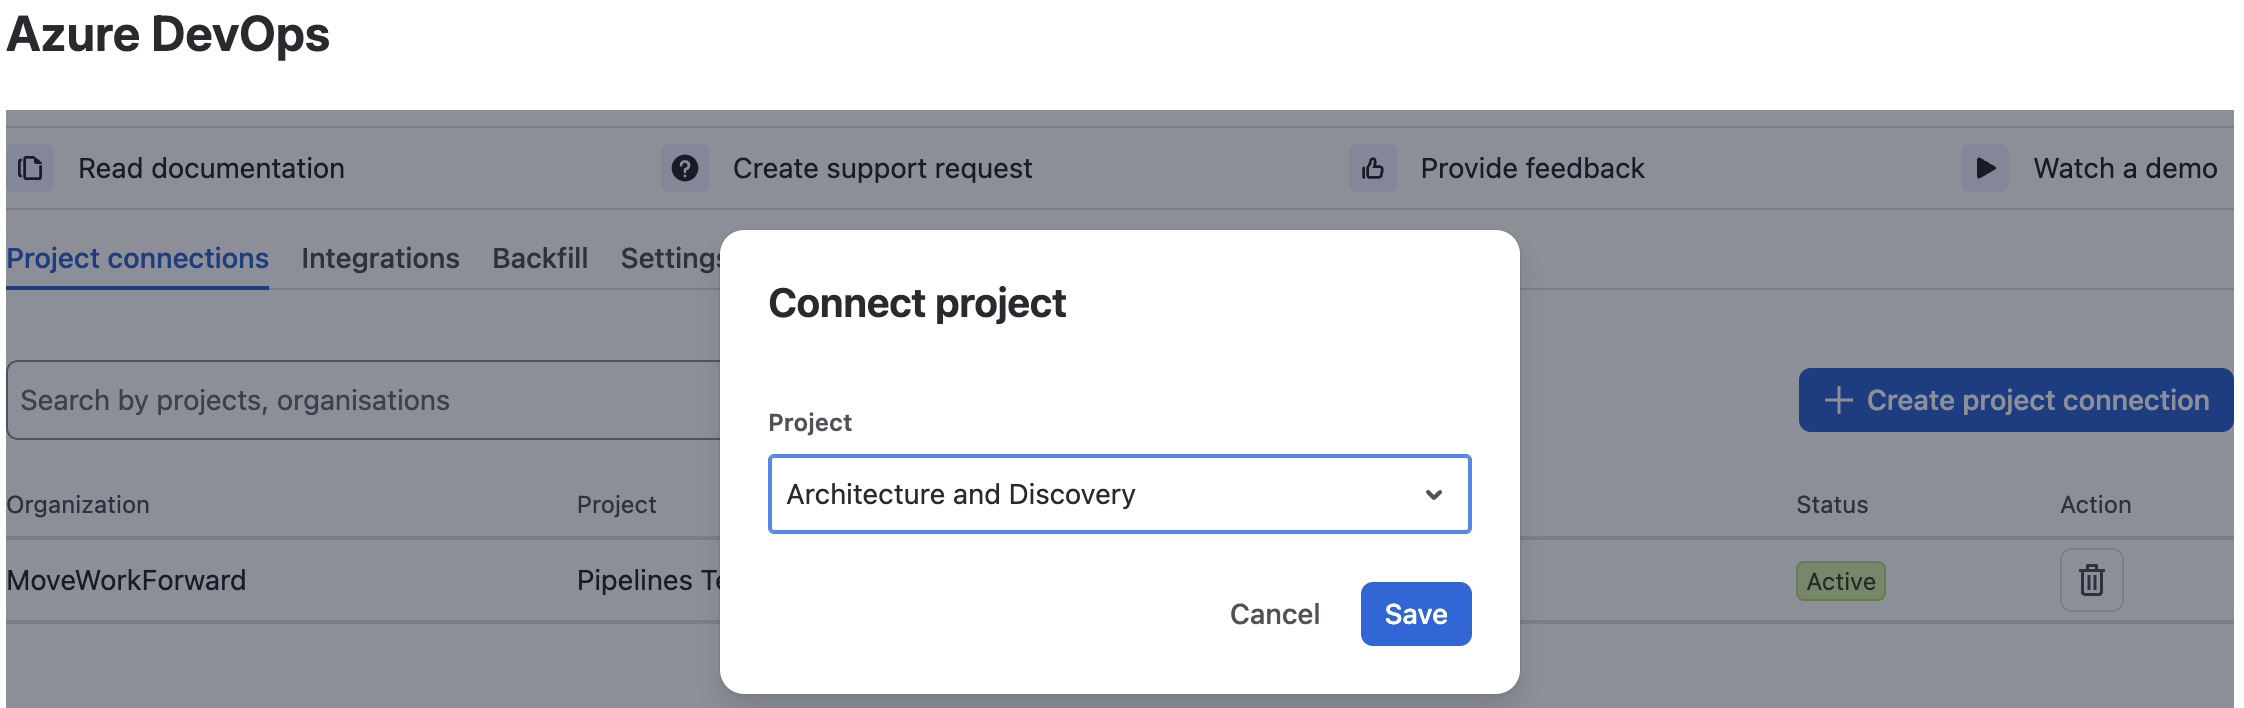Select the Project connections tab

tap(137, 258)
